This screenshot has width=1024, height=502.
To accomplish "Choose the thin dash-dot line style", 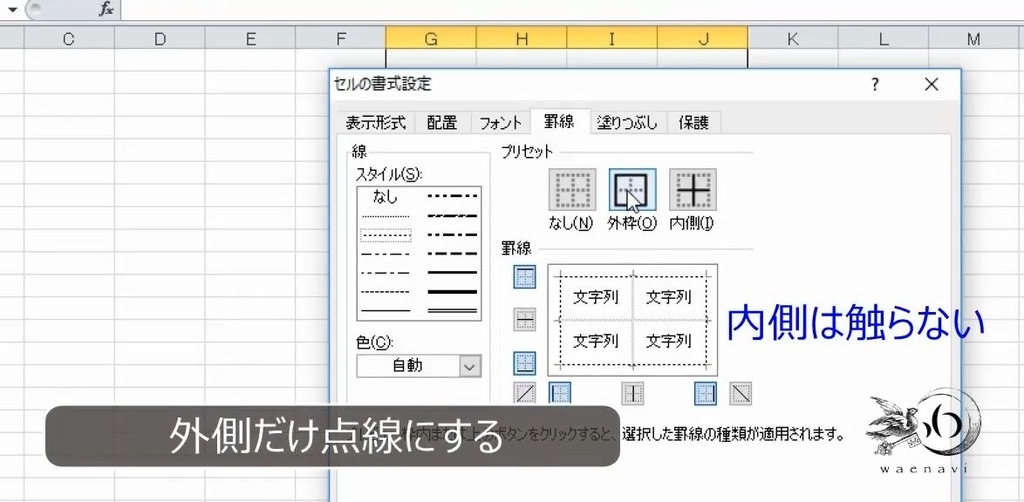I will click(x=385, y=273).
